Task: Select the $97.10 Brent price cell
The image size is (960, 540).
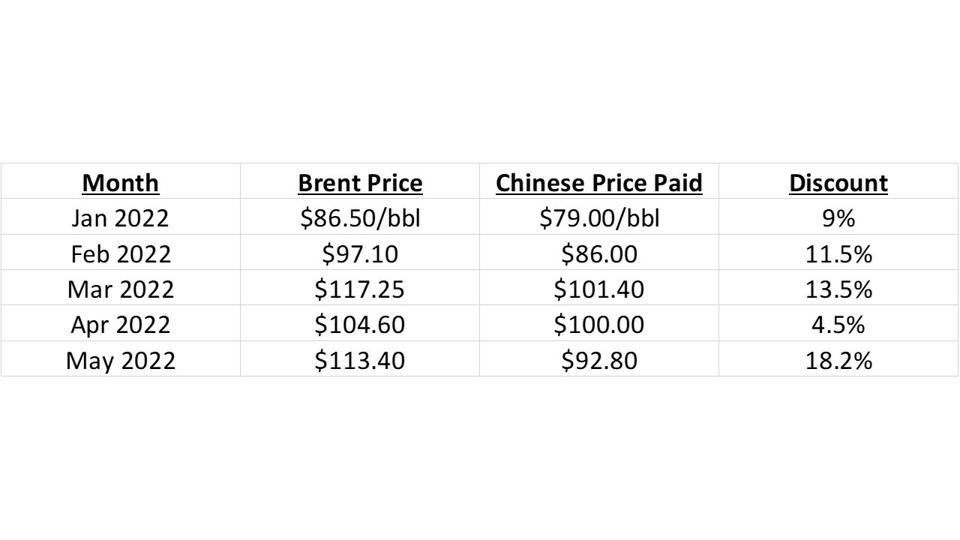Action: 360,254
